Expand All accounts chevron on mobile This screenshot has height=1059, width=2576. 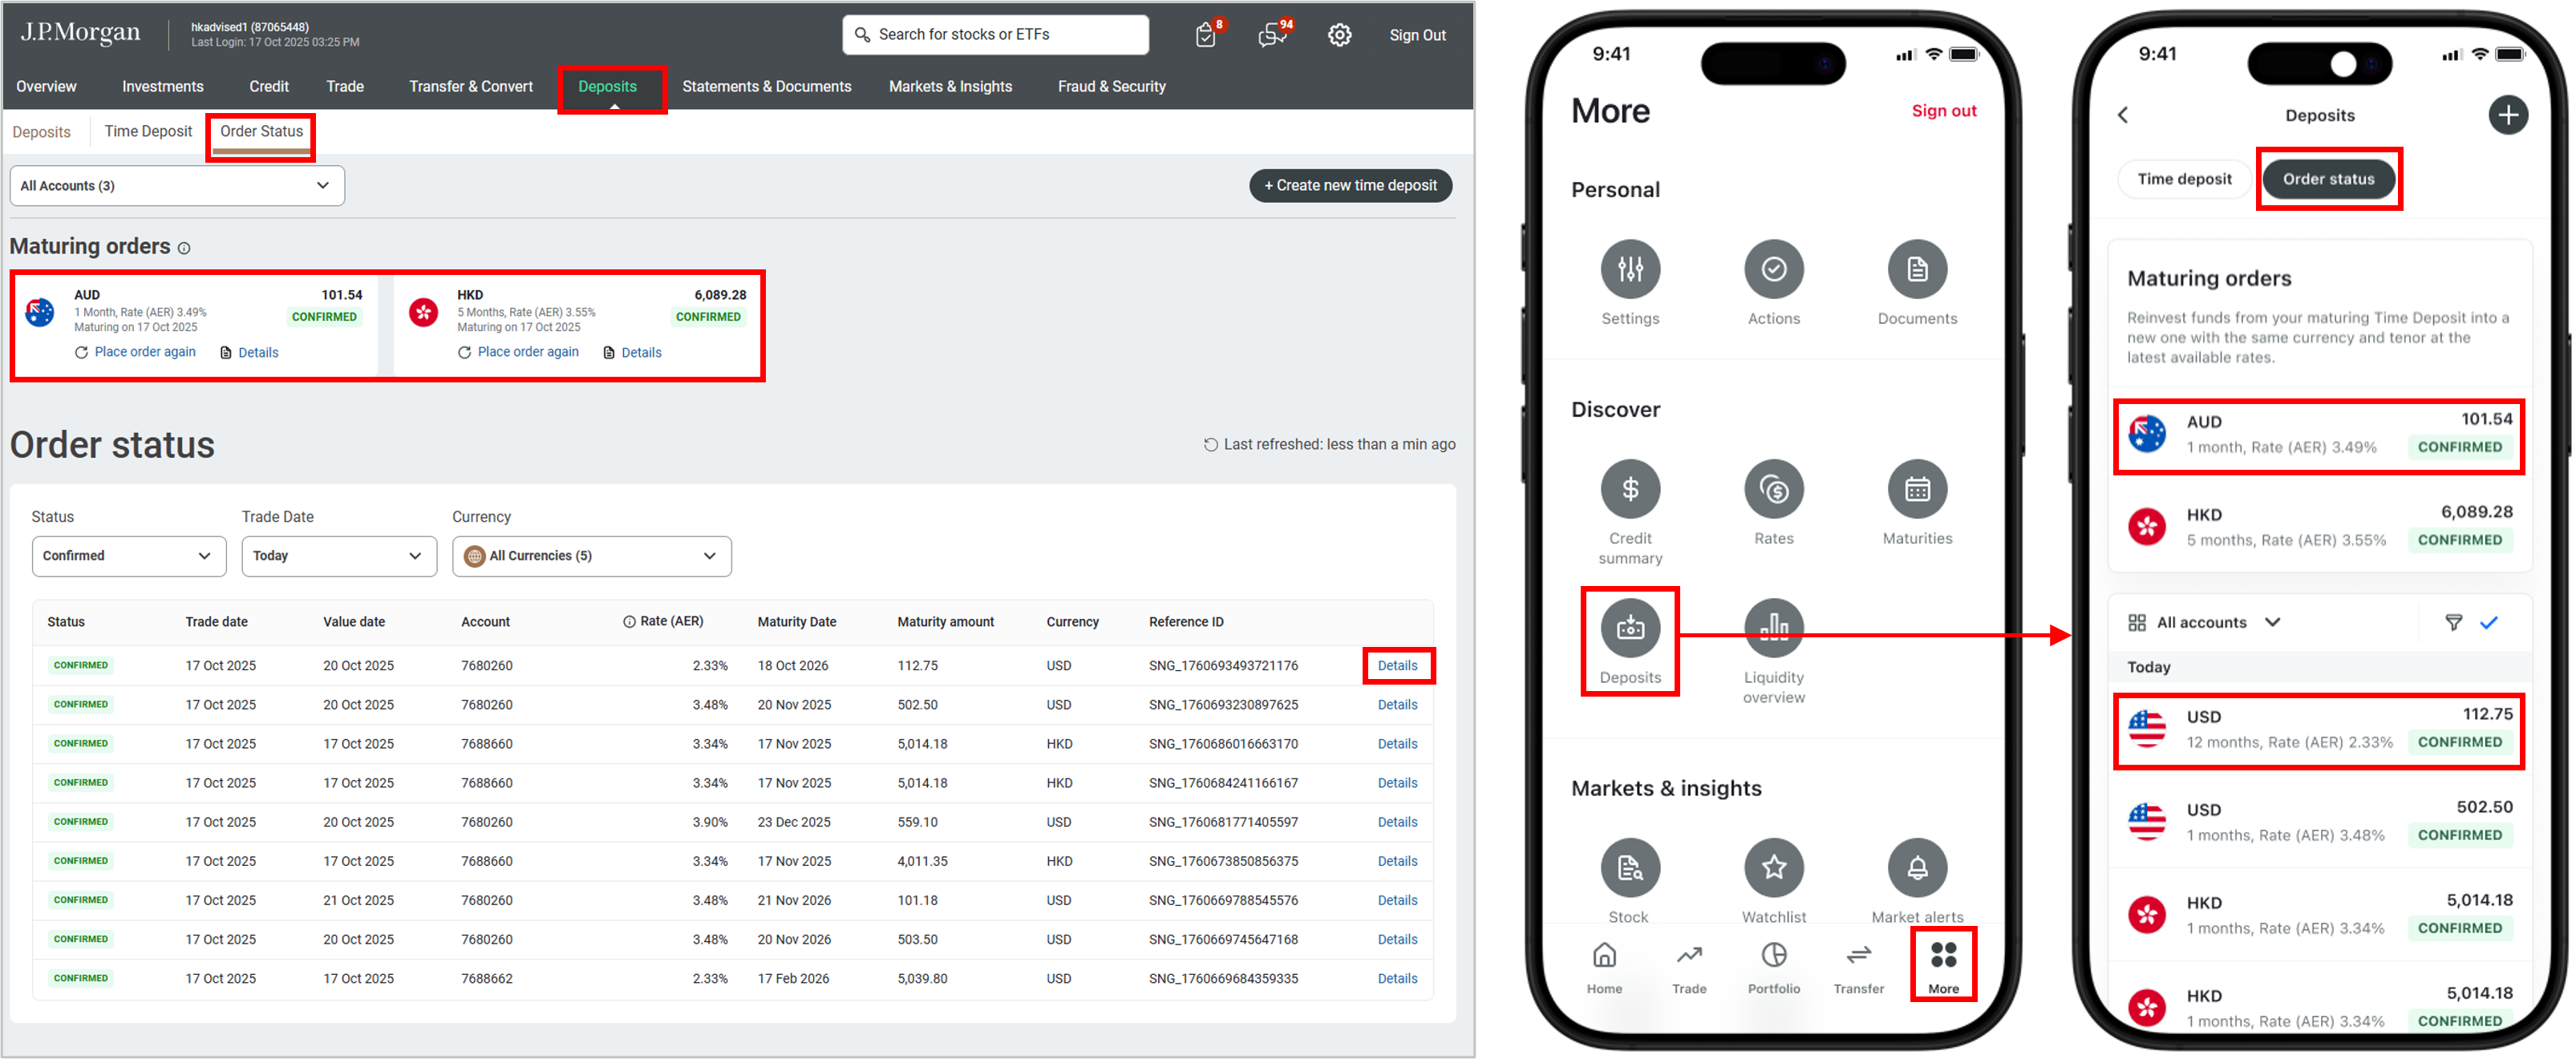pos(2272,622)
